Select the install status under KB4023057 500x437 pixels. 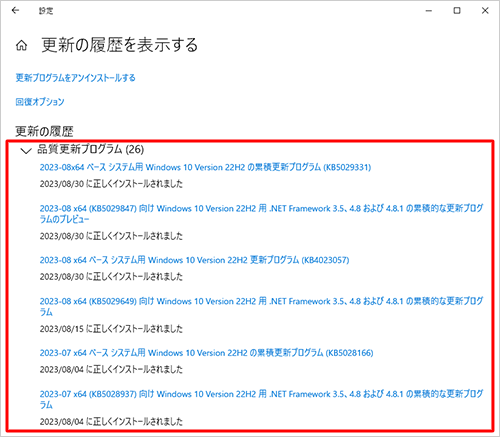pos(111,277)
